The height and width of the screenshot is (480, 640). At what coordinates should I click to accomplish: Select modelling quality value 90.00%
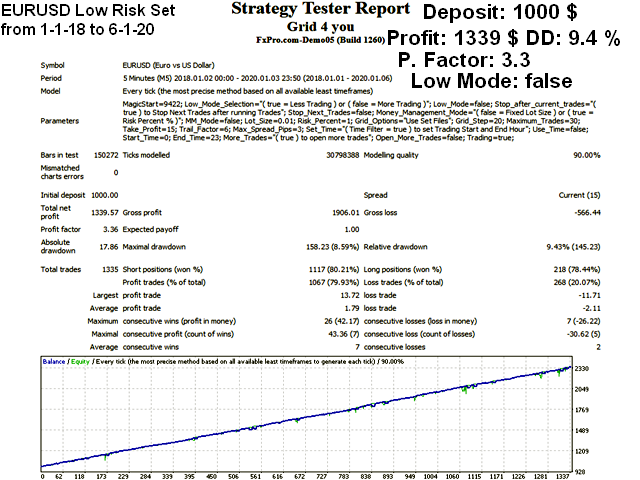pos(587,155)
